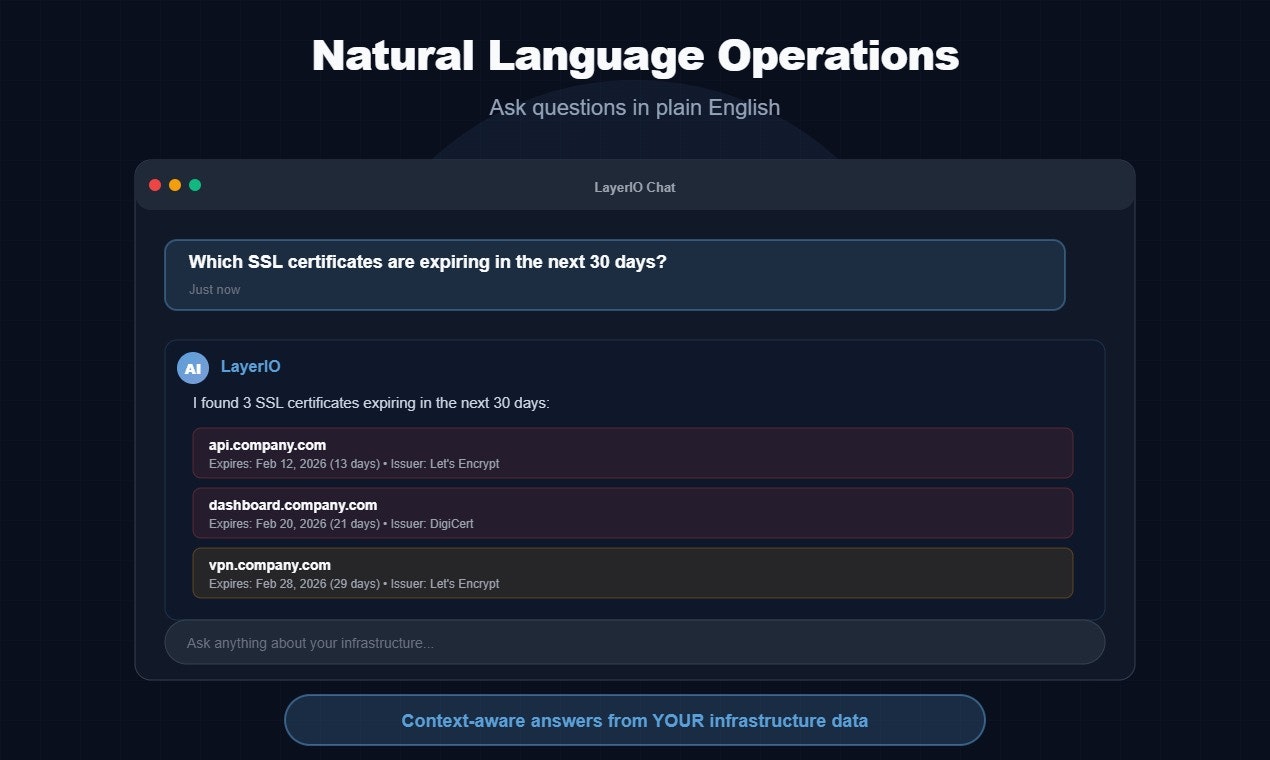Click the green traffic light dot
The image size is (1270, 760).
coord(195,184)
